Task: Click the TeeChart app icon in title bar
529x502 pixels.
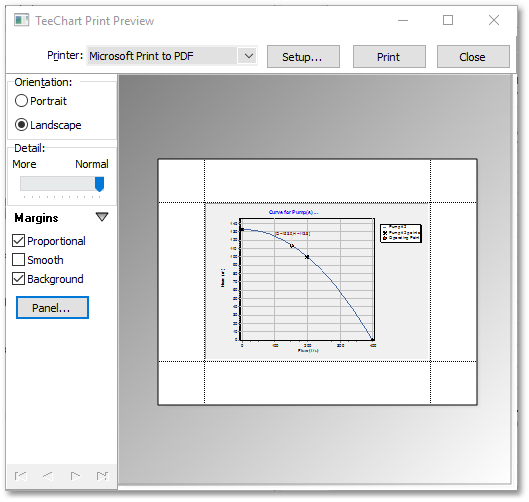Action: (22, 20)
